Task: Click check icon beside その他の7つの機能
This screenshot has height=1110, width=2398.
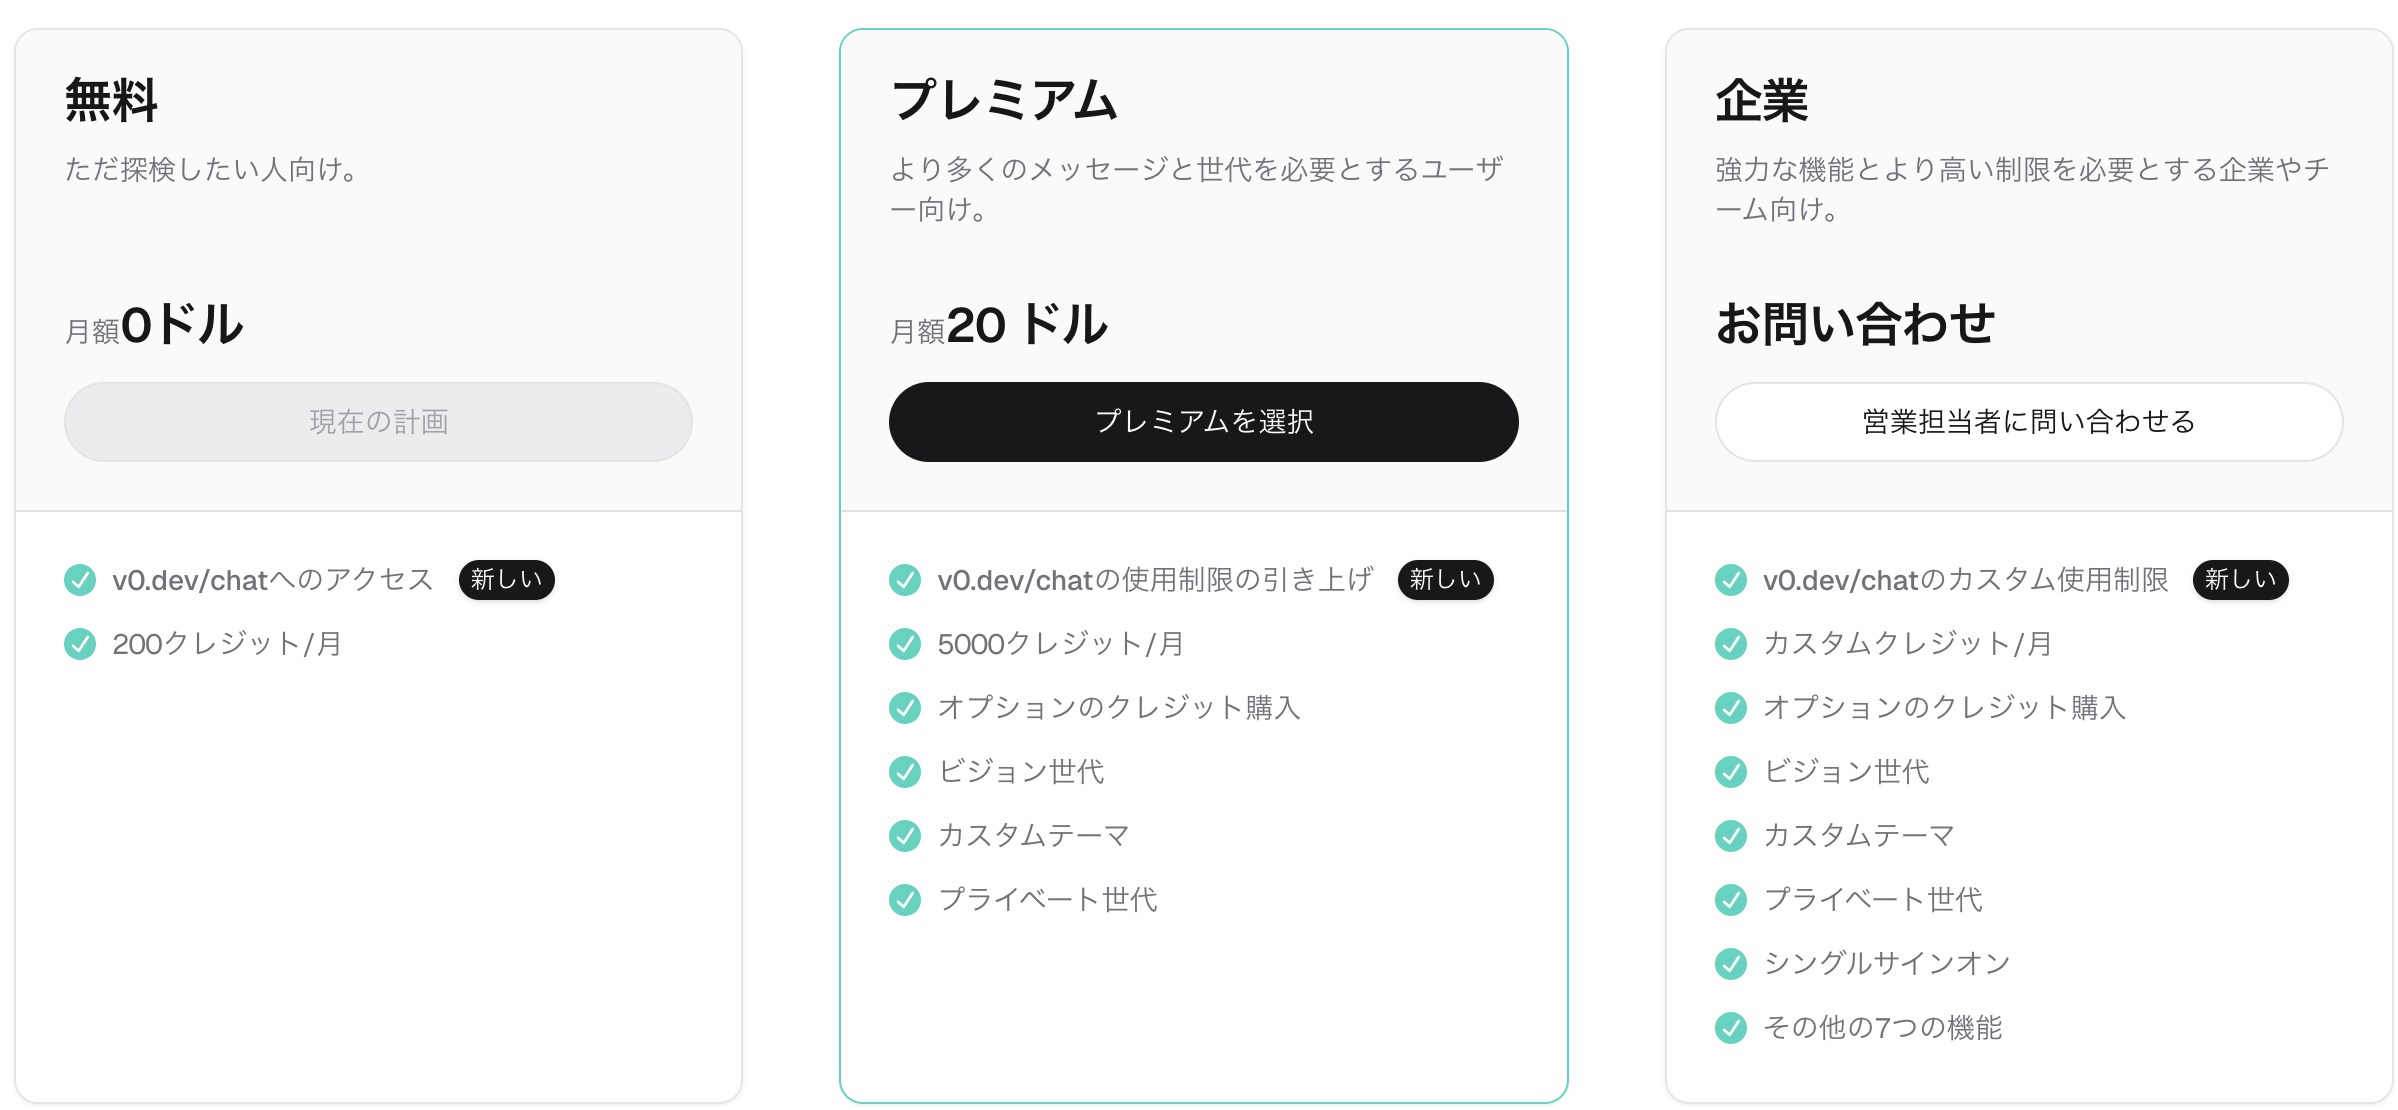Action: 1731,1028
